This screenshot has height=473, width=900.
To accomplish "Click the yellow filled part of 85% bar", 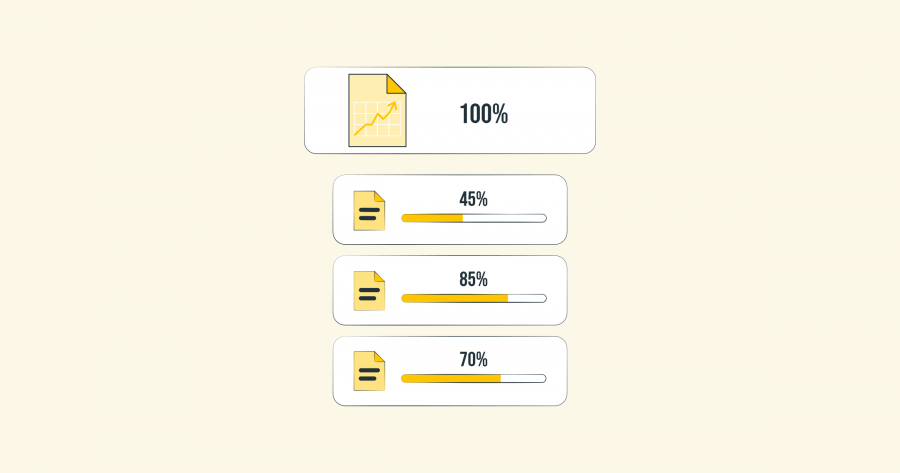I will pyautogui.click(x=455, y=298).
